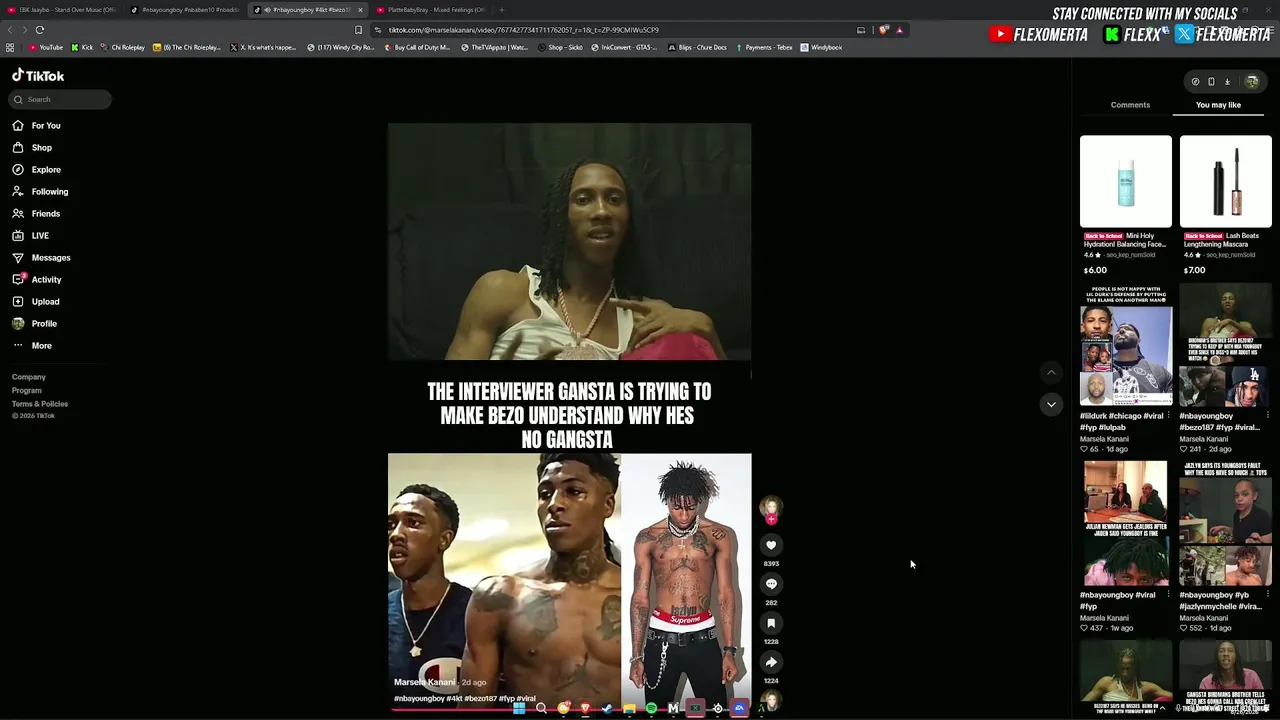1280x720 pixels.
Task: Switch to the PlatteBabyBray browser tab
Action: pyautogui.click(x=432, y=10)
